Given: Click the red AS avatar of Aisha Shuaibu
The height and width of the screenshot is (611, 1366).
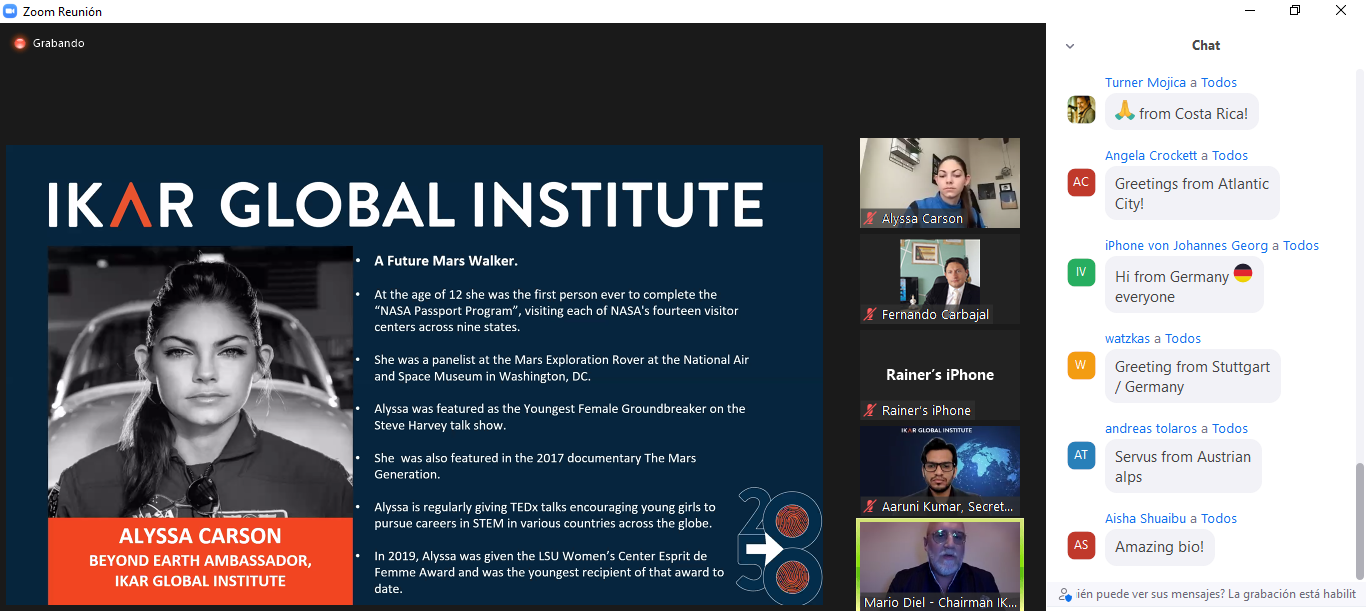Looking at the screenshot, I should pos(1081,545).
